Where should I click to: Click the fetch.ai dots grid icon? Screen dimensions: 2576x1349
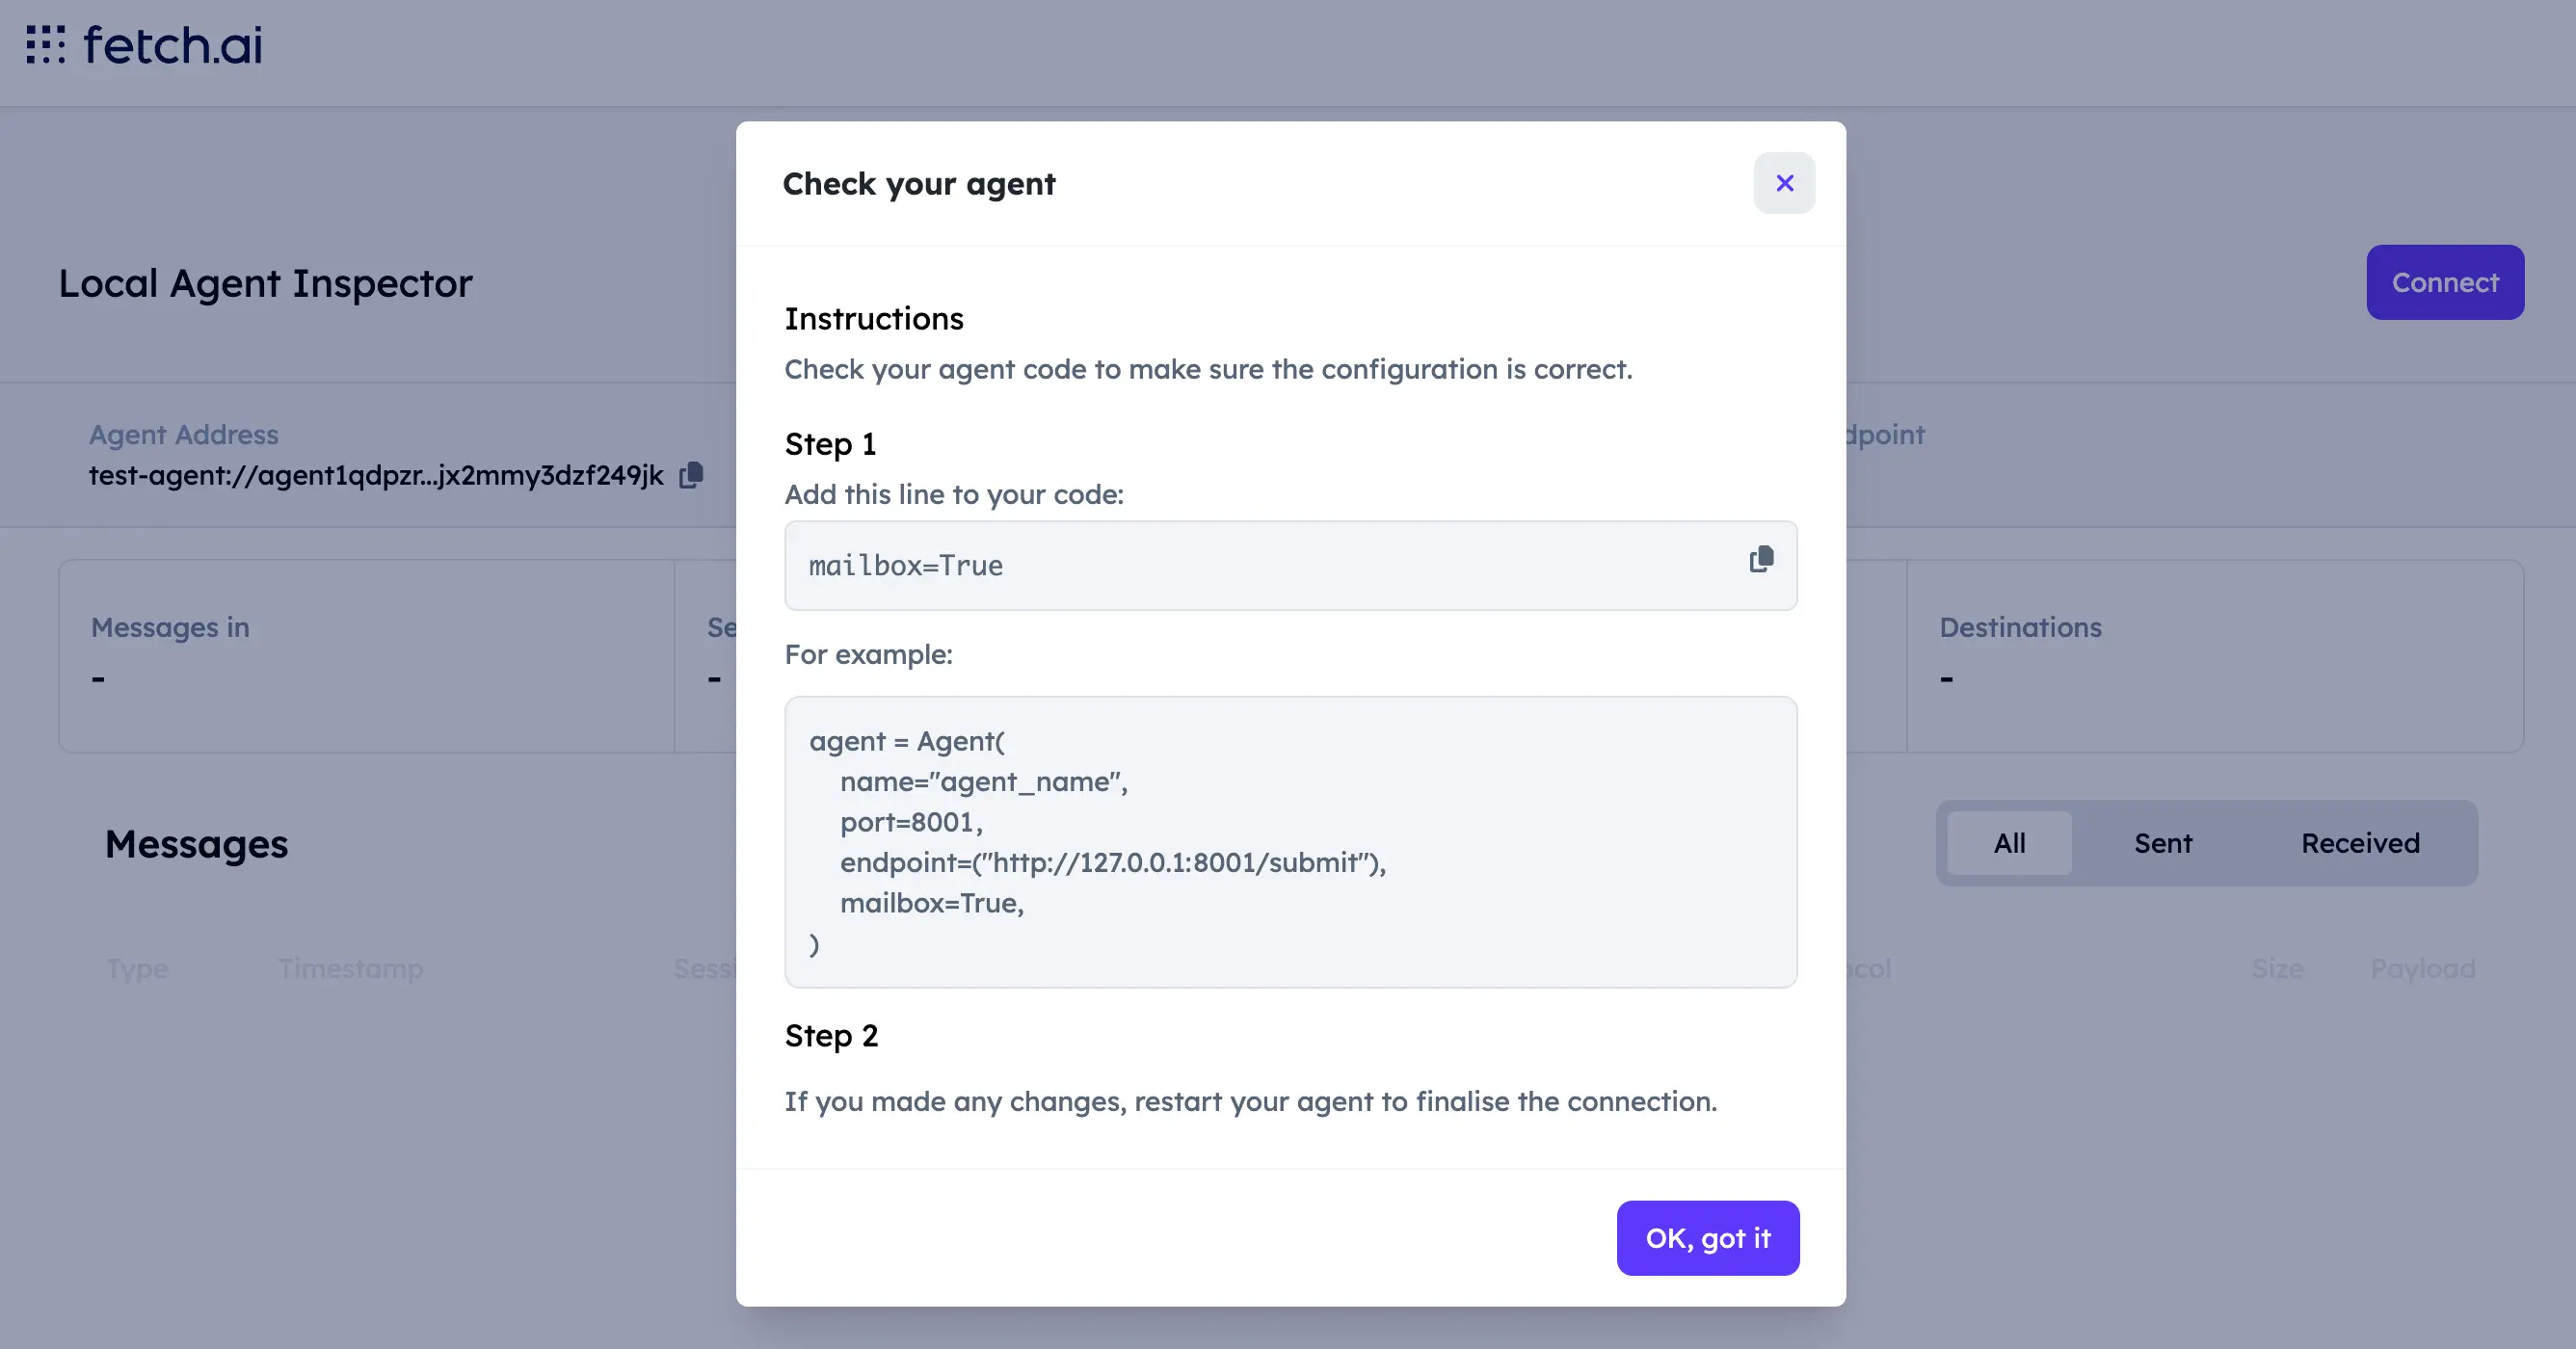pyautogui.click(x=44, y=44)
